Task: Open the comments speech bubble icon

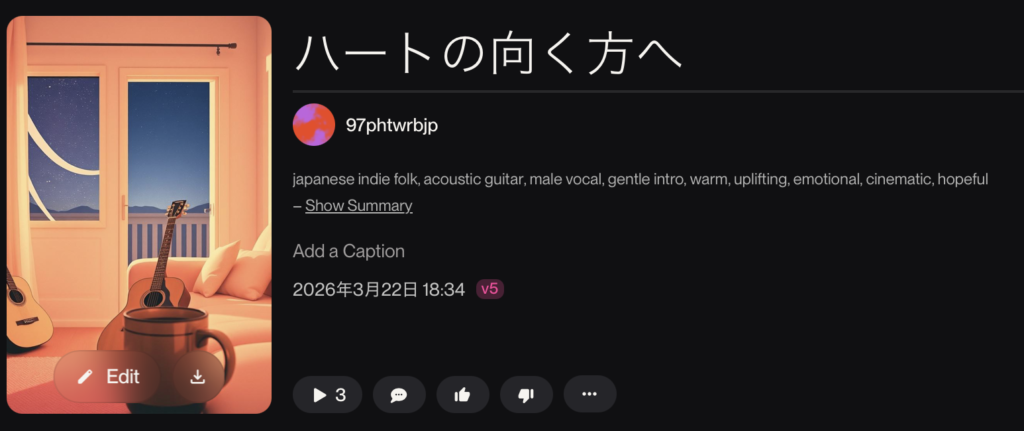Action: pos(399,394)
